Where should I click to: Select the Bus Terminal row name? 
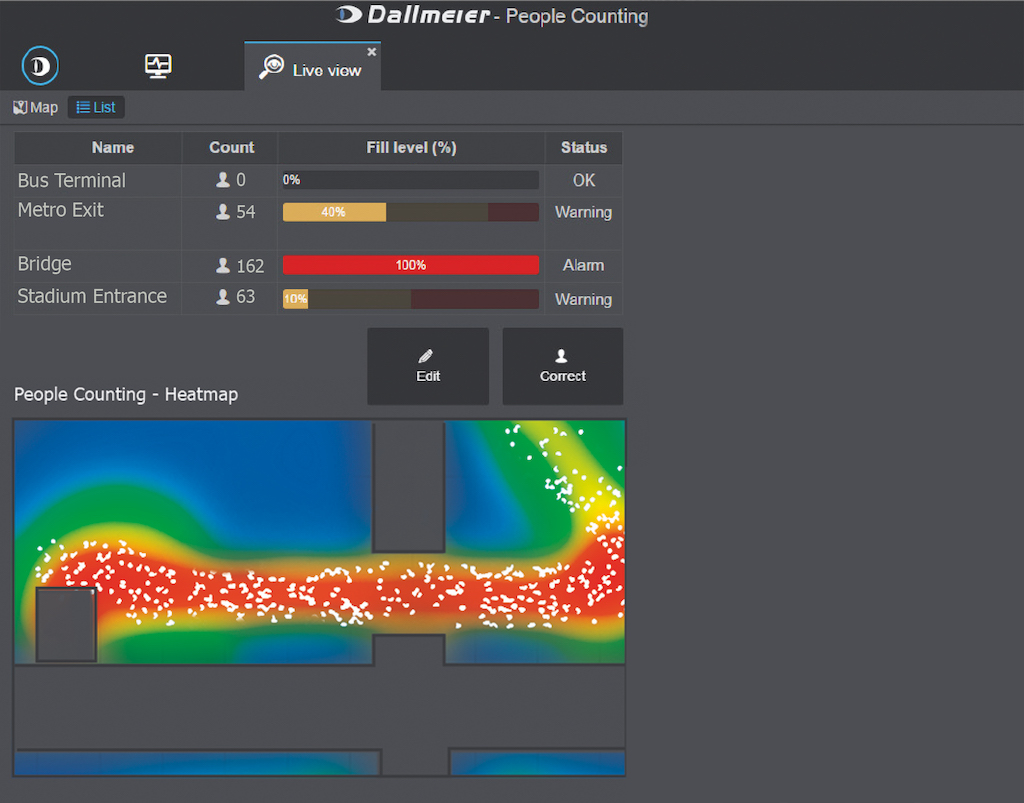tap(72, 181)
